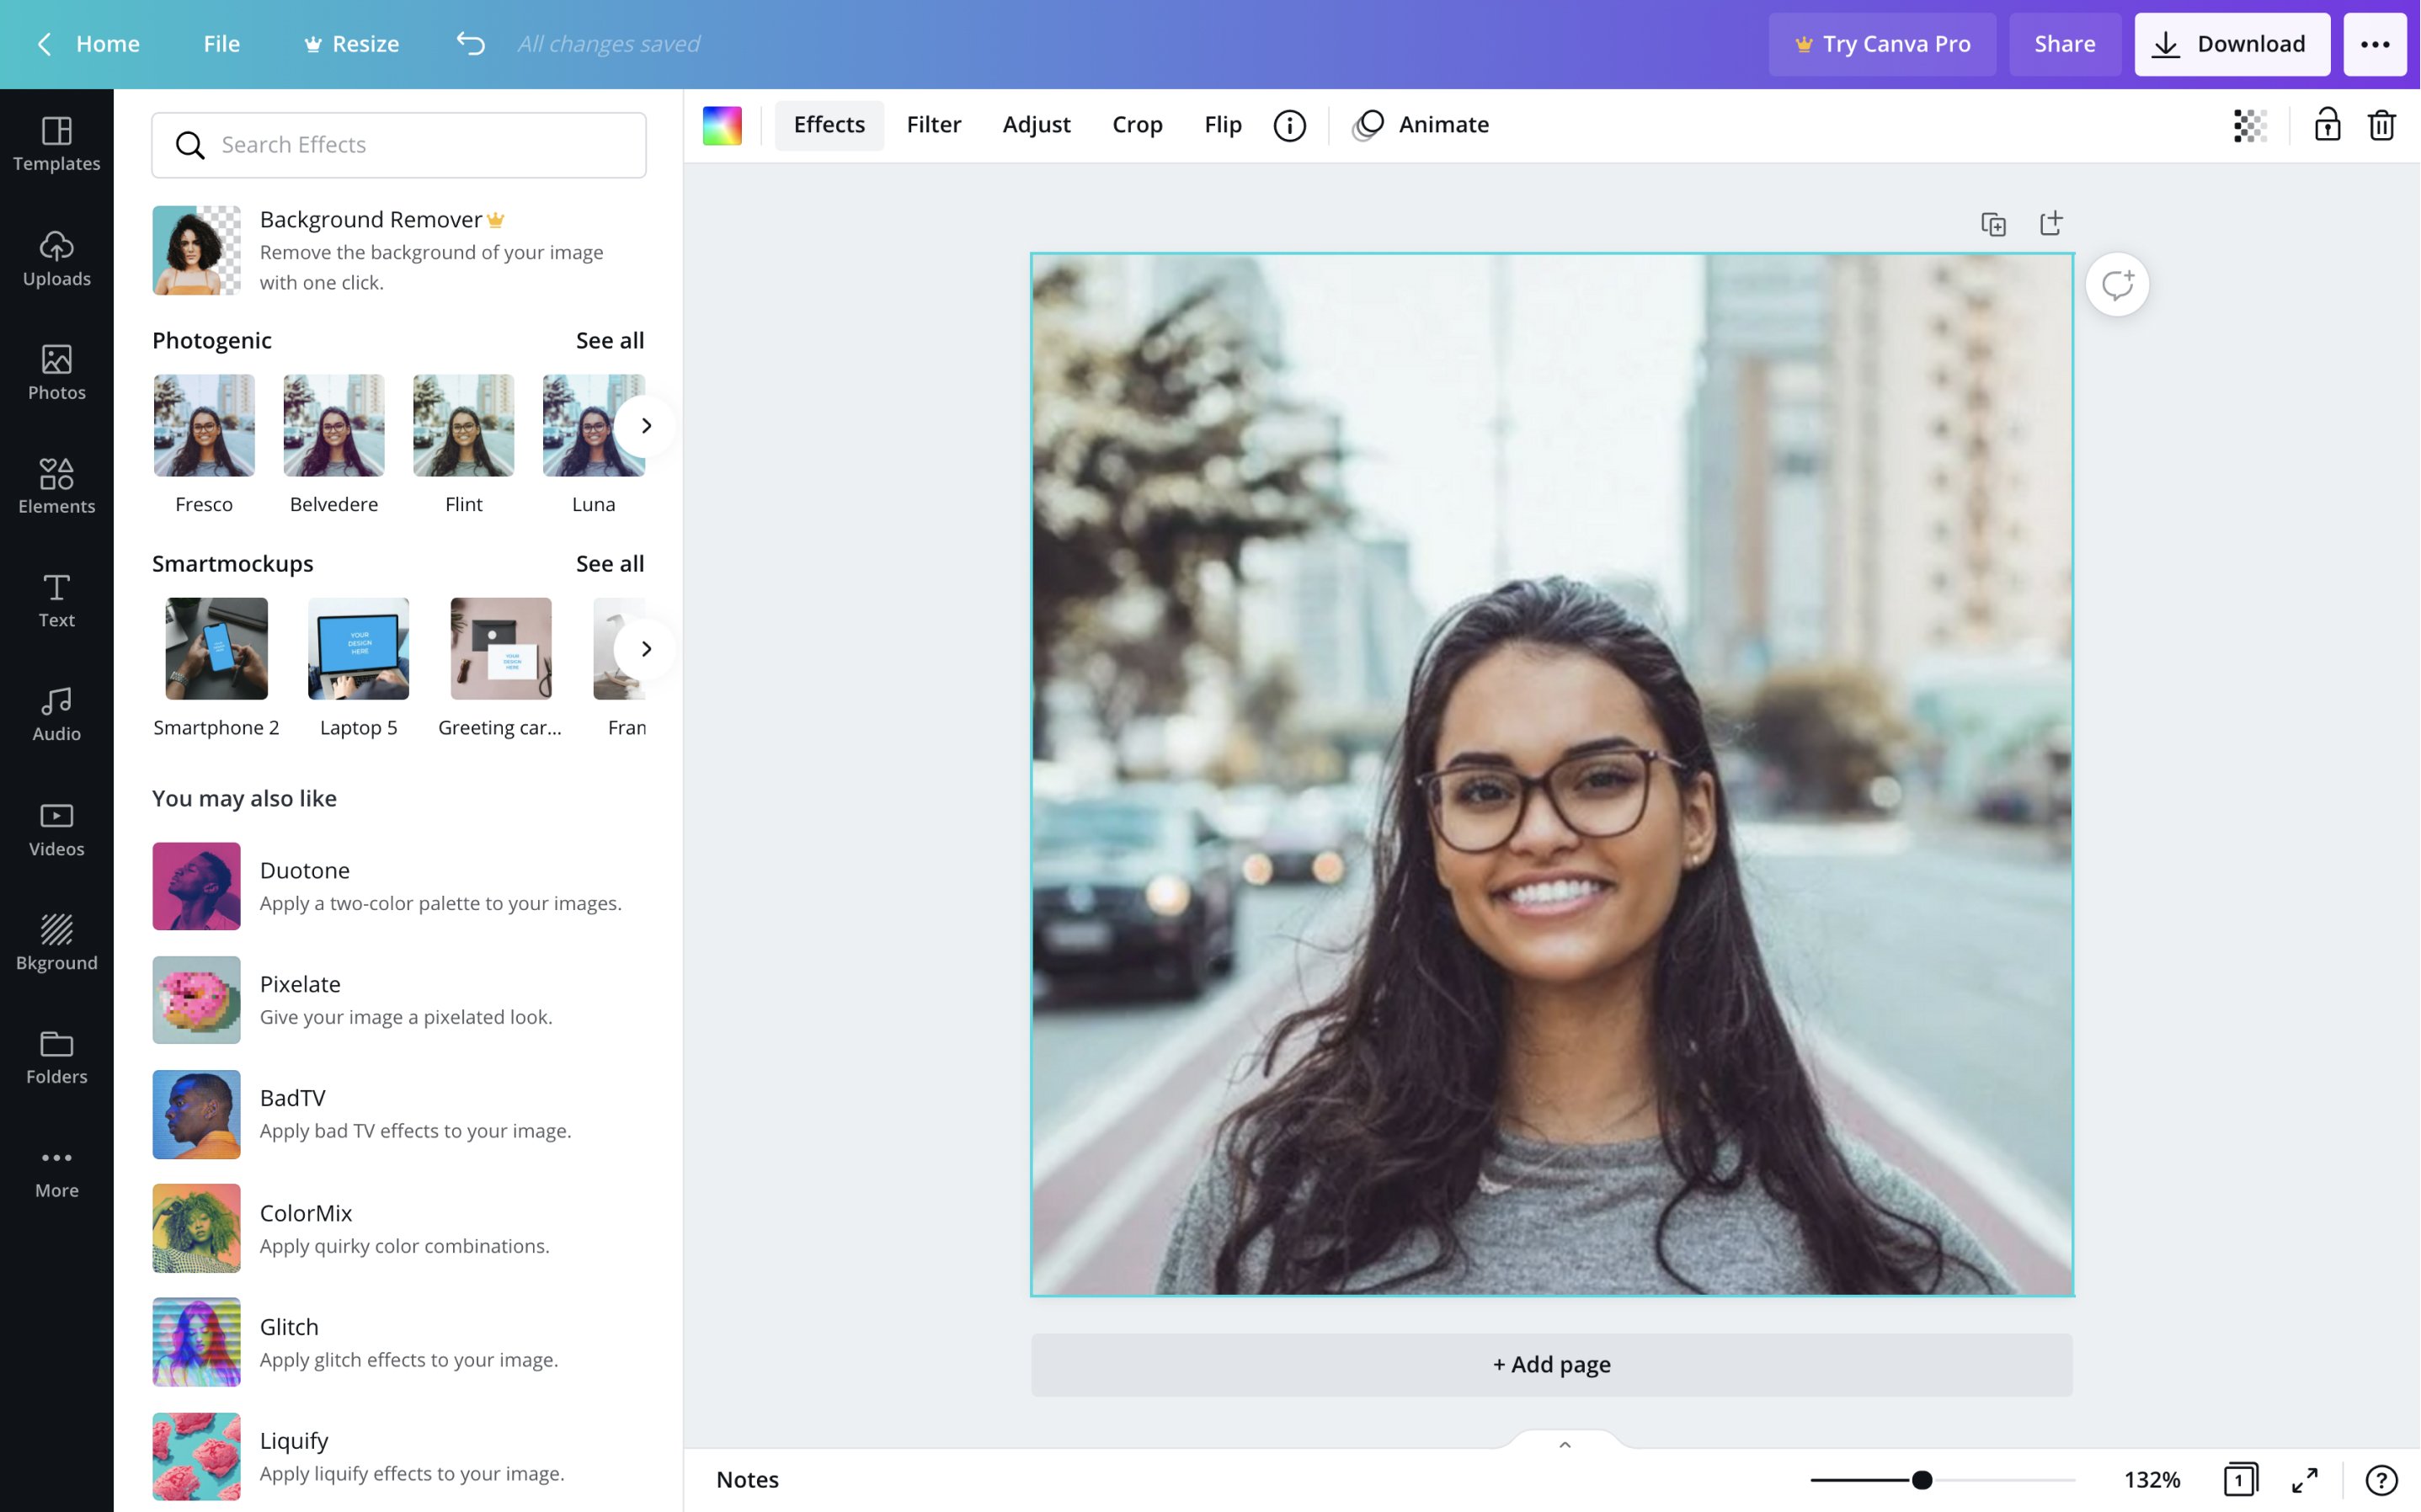This screenshot has height=1512, width=2421.
Task: Click the transparency grid icon
Action: 2248,125
